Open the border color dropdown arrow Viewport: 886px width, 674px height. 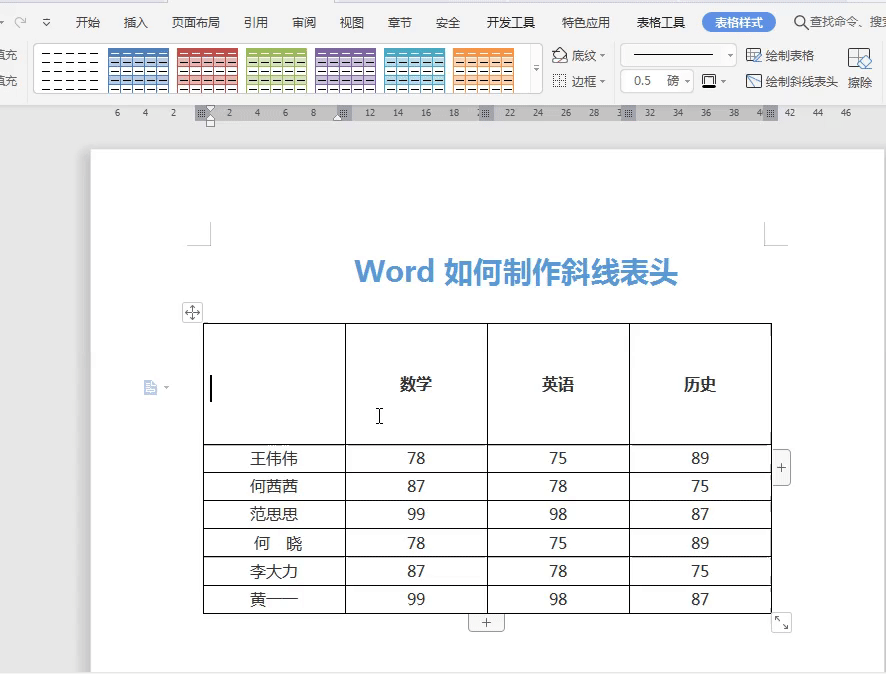pyautogui.click(x=723, y=81)
